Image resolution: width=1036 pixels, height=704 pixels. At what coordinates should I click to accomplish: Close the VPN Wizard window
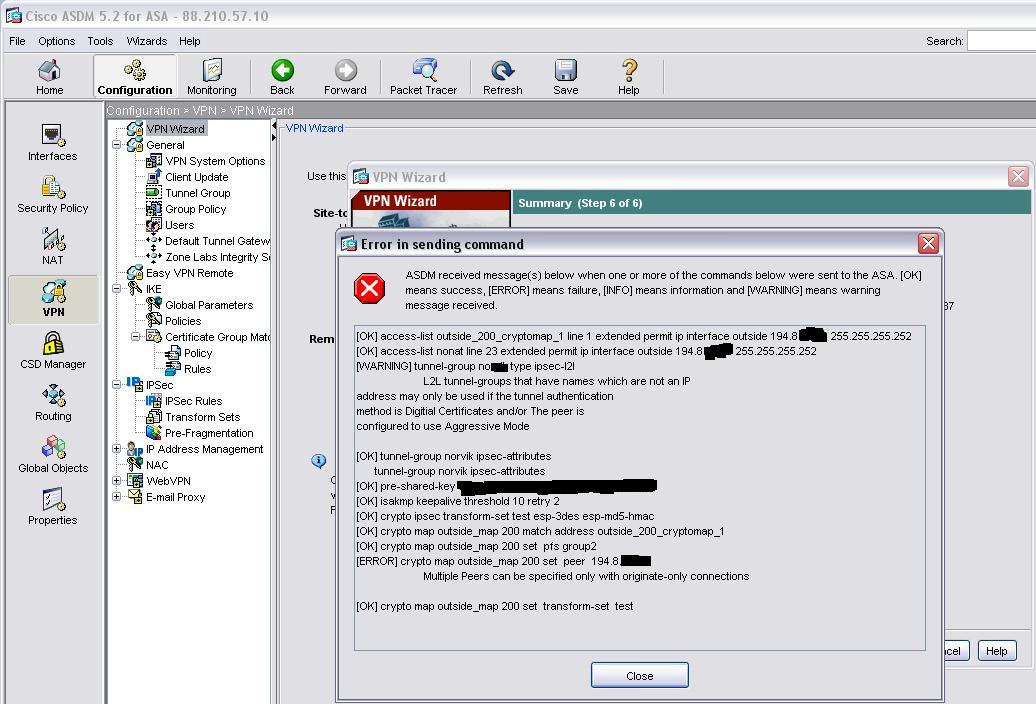[1018, 176]
